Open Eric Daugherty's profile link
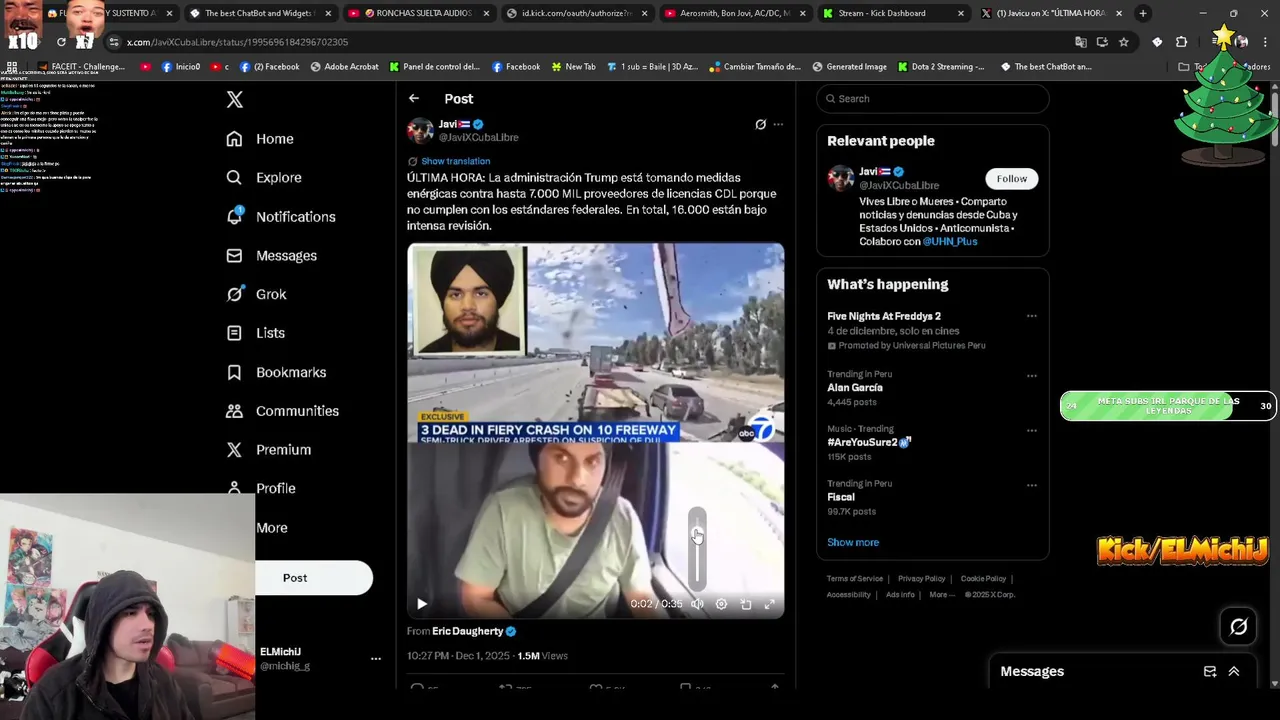This screenshot has width=1280, height=720. [468, 632]
